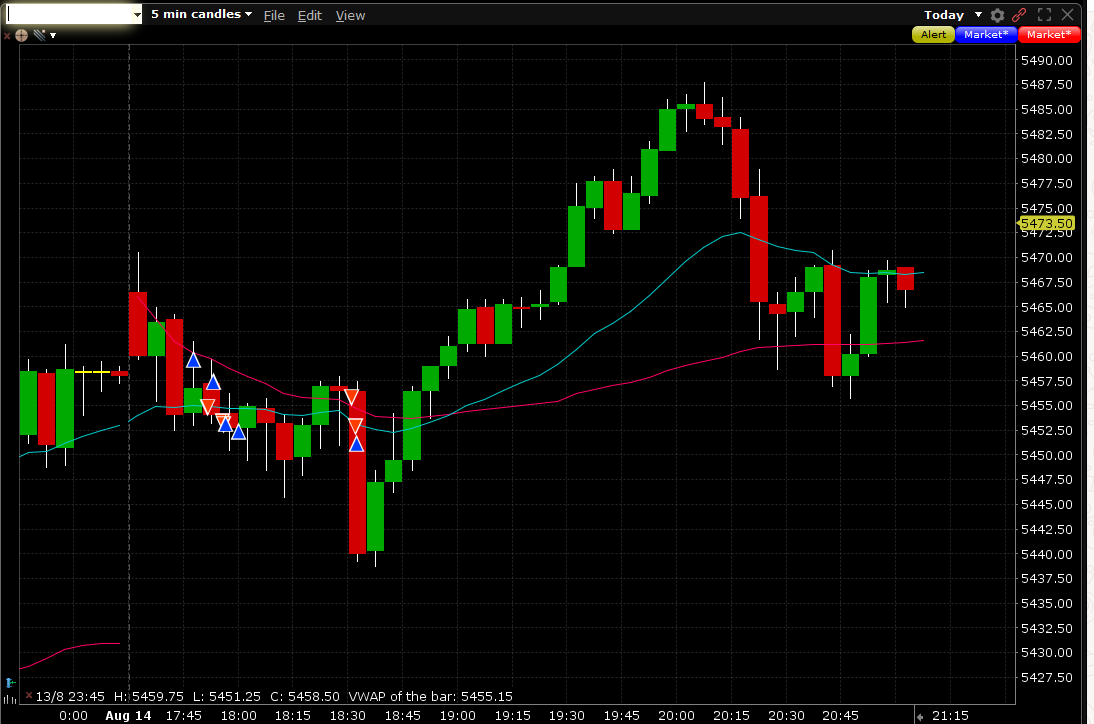Open the chart settings gear
The height and width of the screenshot is (724, 1094).
pos(998,15)
